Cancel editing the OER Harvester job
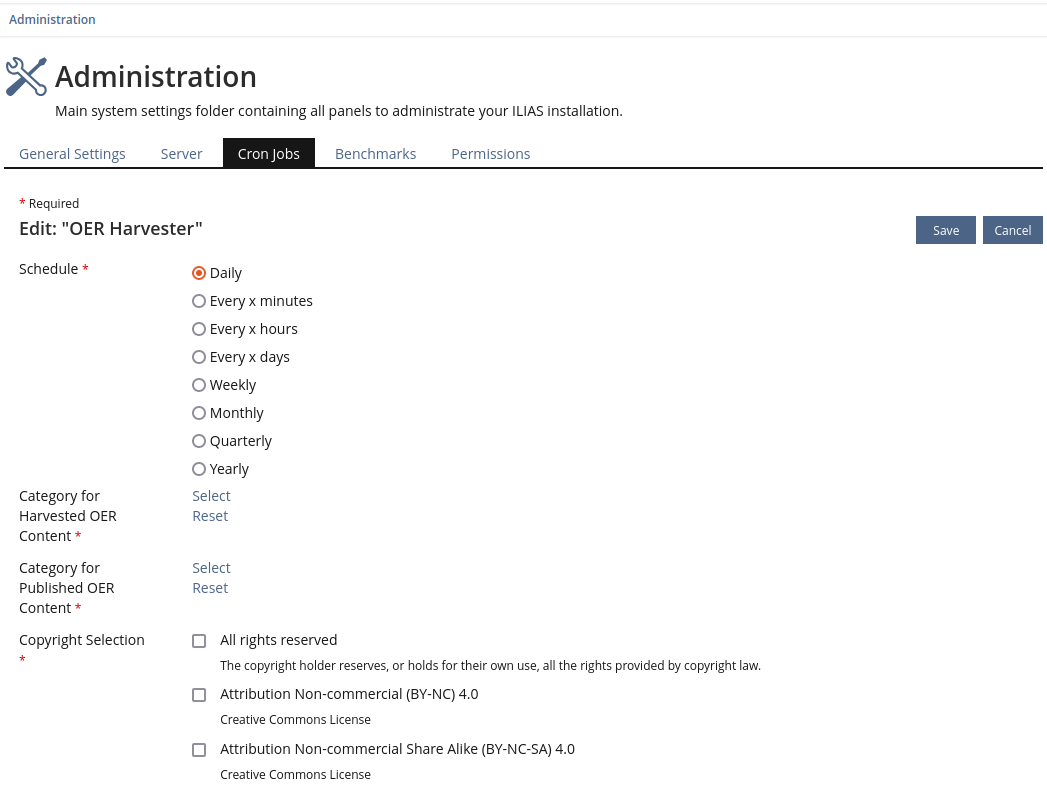Viewport: 1047px width, 785px height. 1012,230
